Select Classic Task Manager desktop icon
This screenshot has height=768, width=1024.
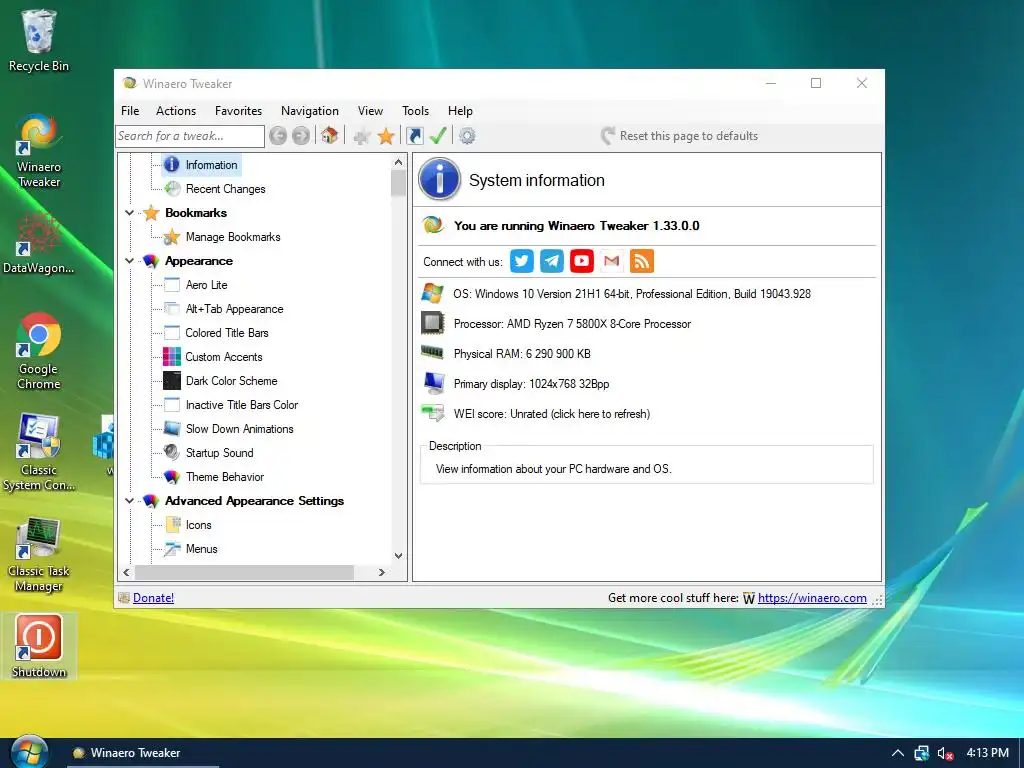pos(39,554)
